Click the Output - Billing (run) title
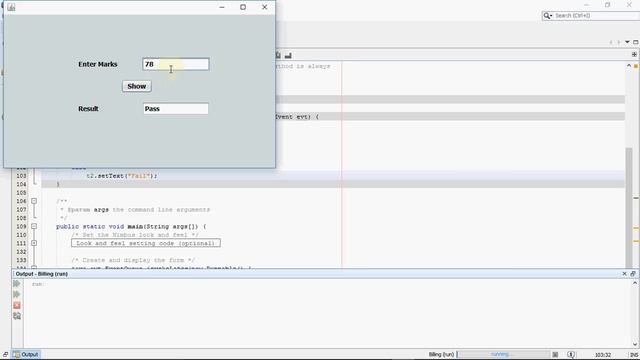The image size is (640, 360). [x=42, y=274]
